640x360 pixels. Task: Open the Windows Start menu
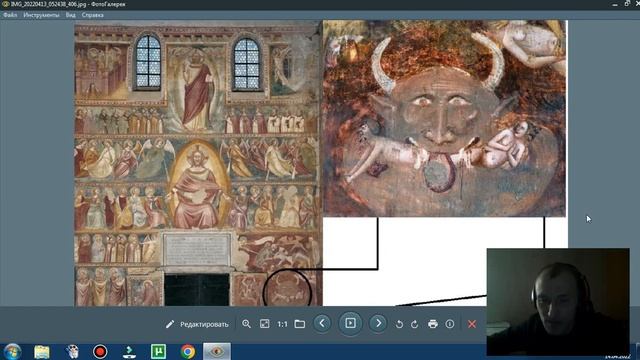pos(12,352)
